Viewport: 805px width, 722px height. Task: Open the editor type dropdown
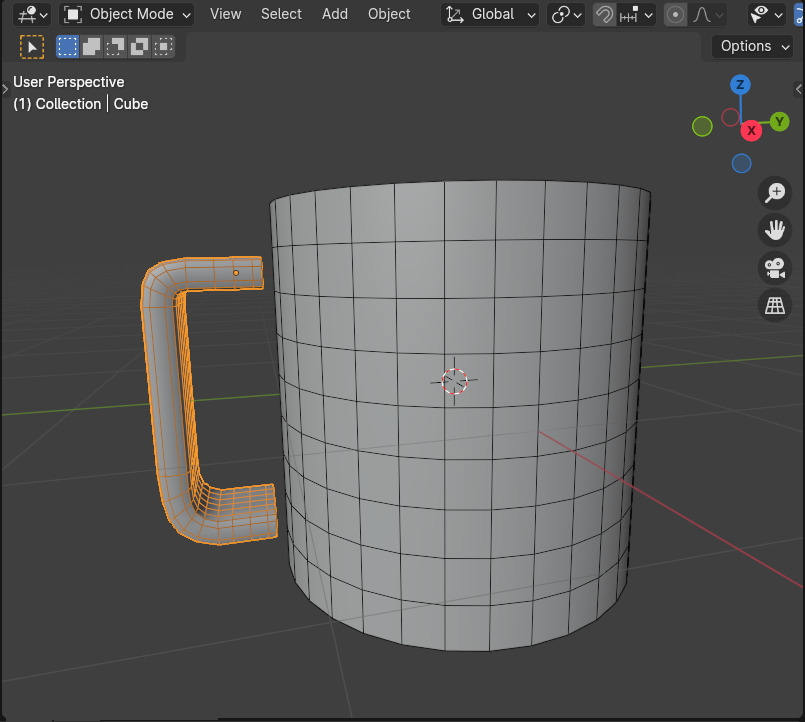click(32, 14)
